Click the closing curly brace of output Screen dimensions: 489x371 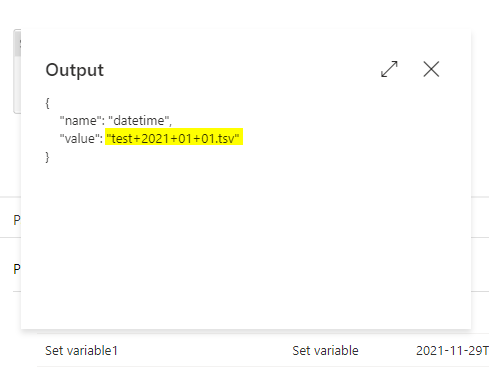(x=47, y=157)
